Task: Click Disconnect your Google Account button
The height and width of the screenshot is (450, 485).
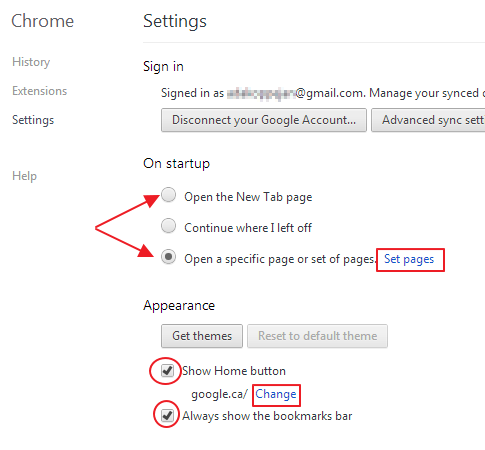Action: tap(264, 120)
